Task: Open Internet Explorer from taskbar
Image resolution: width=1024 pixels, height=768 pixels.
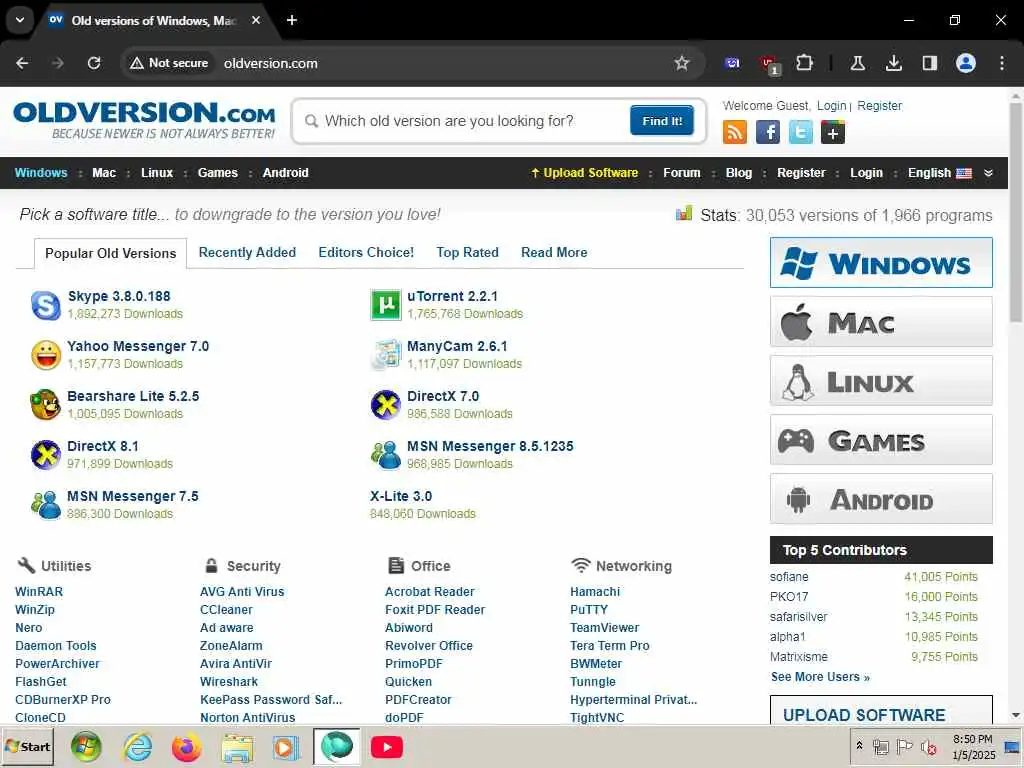Action: 138,747
